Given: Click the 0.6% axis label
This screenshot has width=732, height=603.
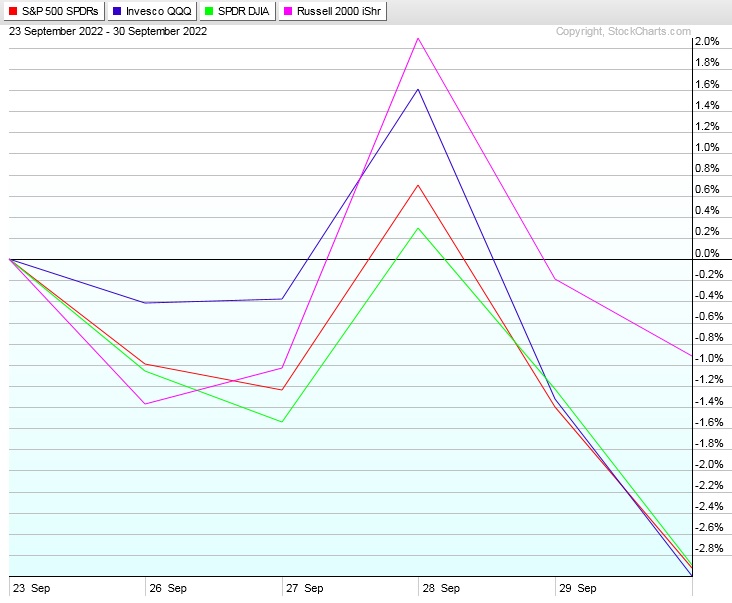Looking at the screenshot, I should point(707,189).
